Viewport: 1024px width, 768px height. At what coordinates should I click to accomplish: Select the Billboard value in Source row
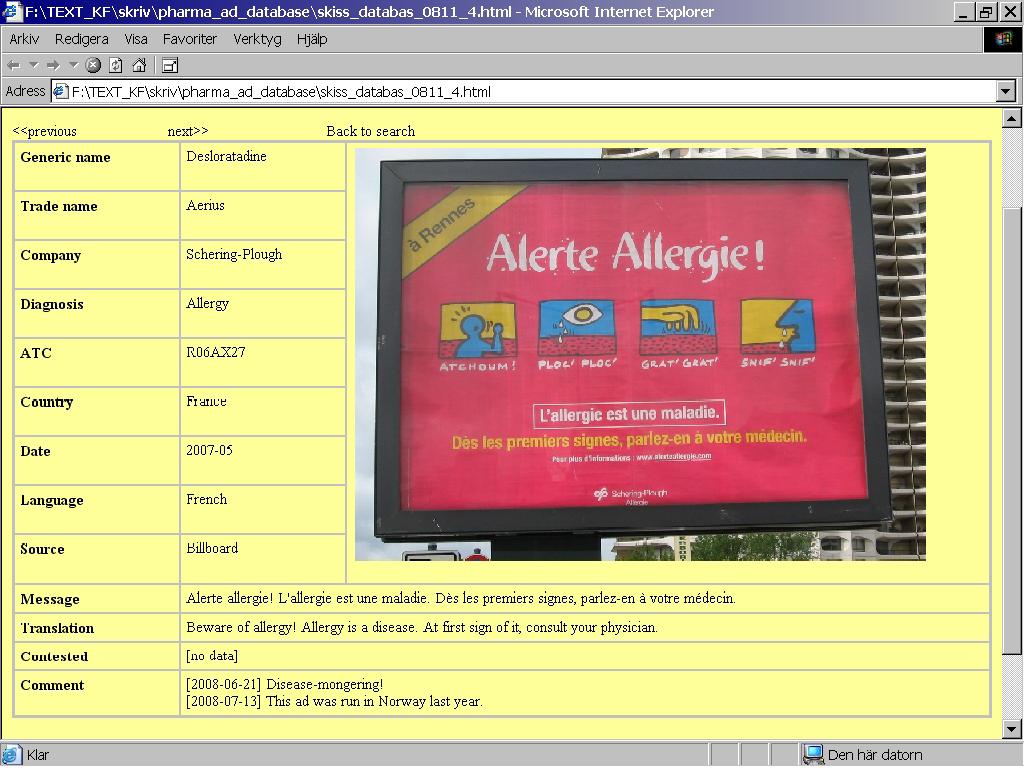click(x=212, y=549)
